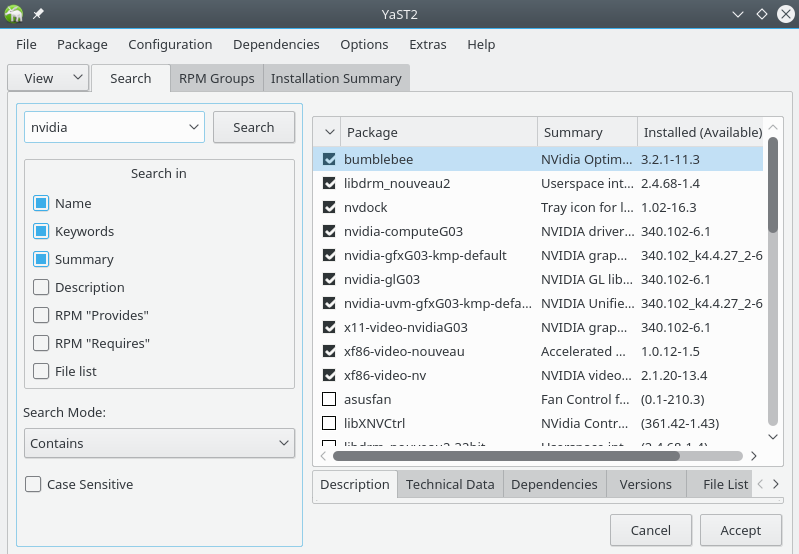Viewport: 799px width, 554px height.
Task: Disable searching in Keywords
Action: click(x=41, y=231)
